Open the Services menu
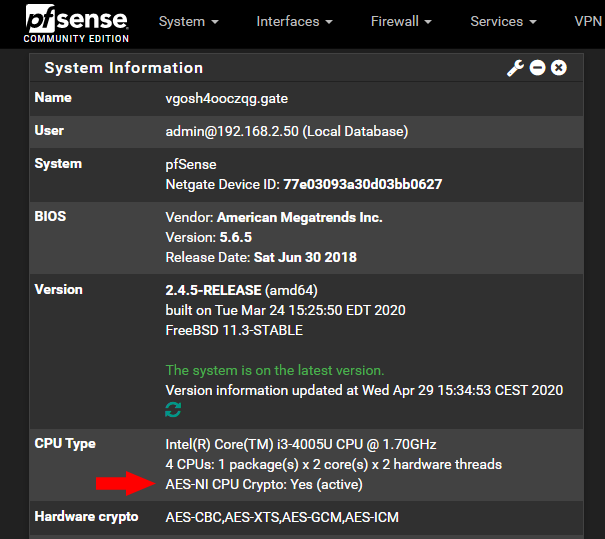The image size is (605, 539). 503,22
